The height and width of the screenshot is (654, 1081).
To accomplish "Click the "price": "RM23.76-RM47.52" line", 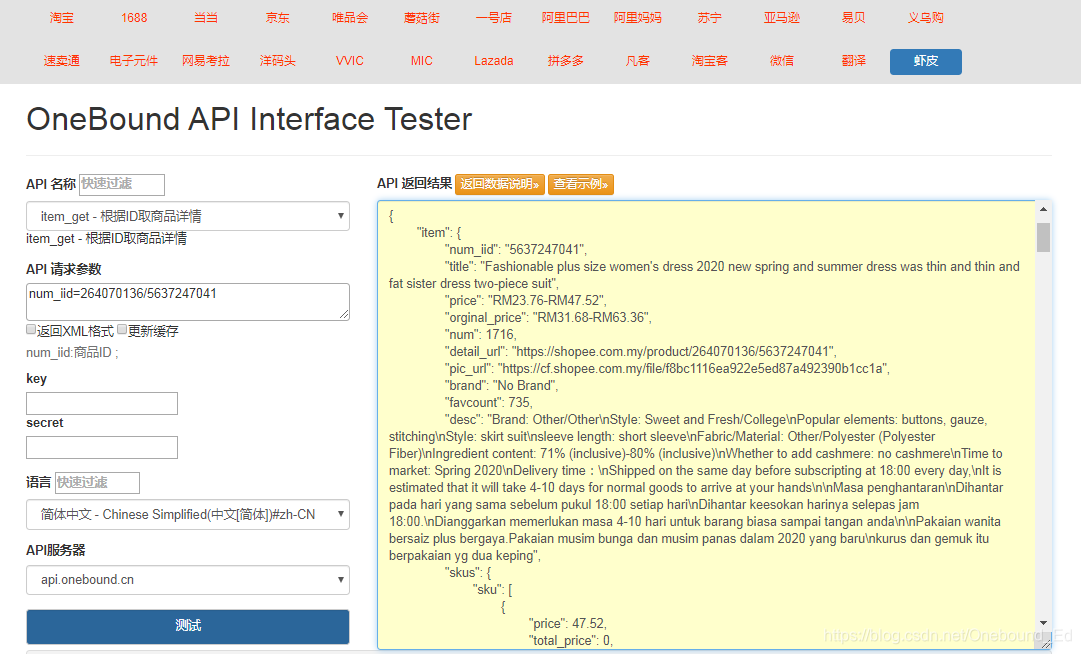I will pyautogui.click(x=525, y=300).
